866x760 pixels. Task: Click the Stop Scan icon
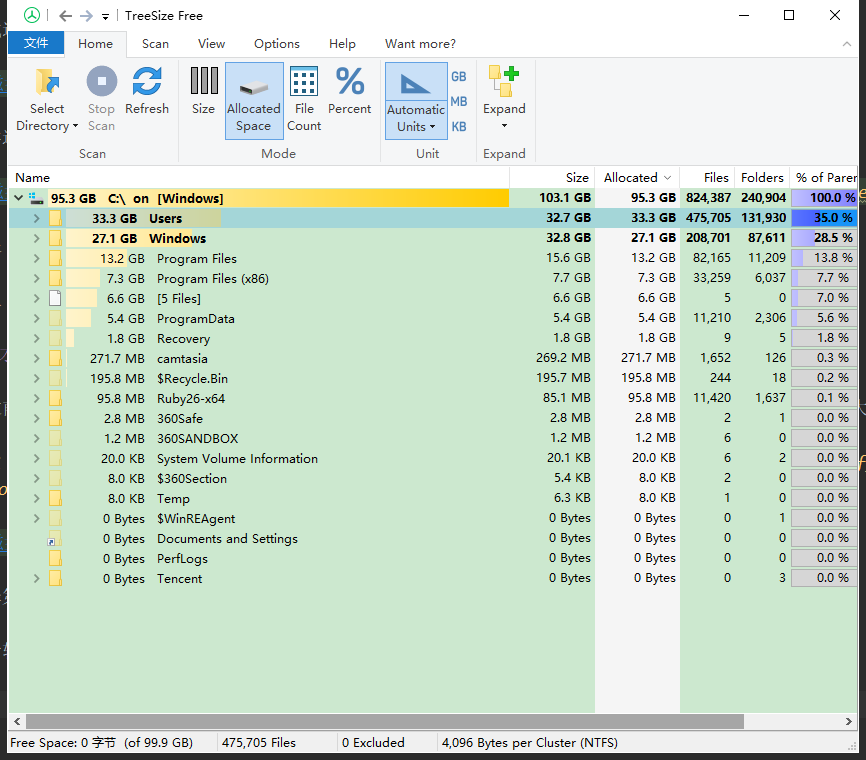101,82
